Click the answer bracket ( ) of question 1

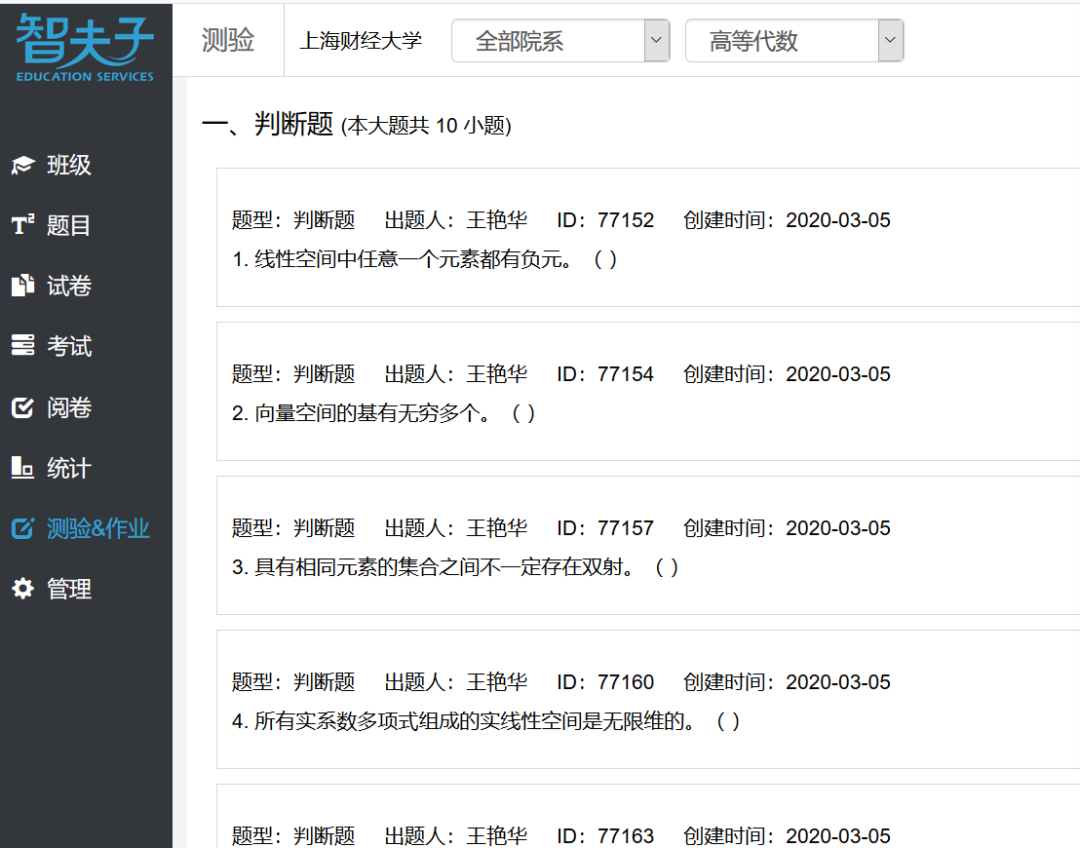[605, 259]
